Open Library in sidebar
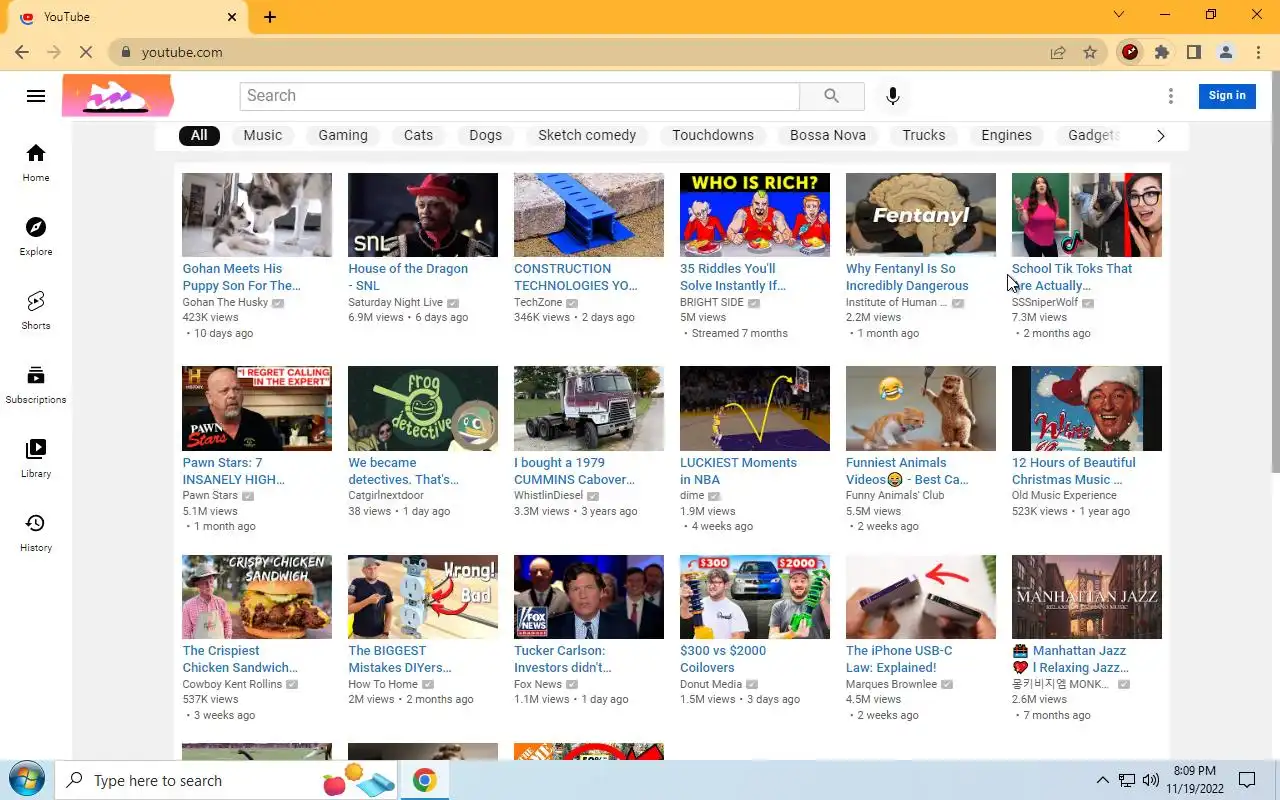 point(36,459)
